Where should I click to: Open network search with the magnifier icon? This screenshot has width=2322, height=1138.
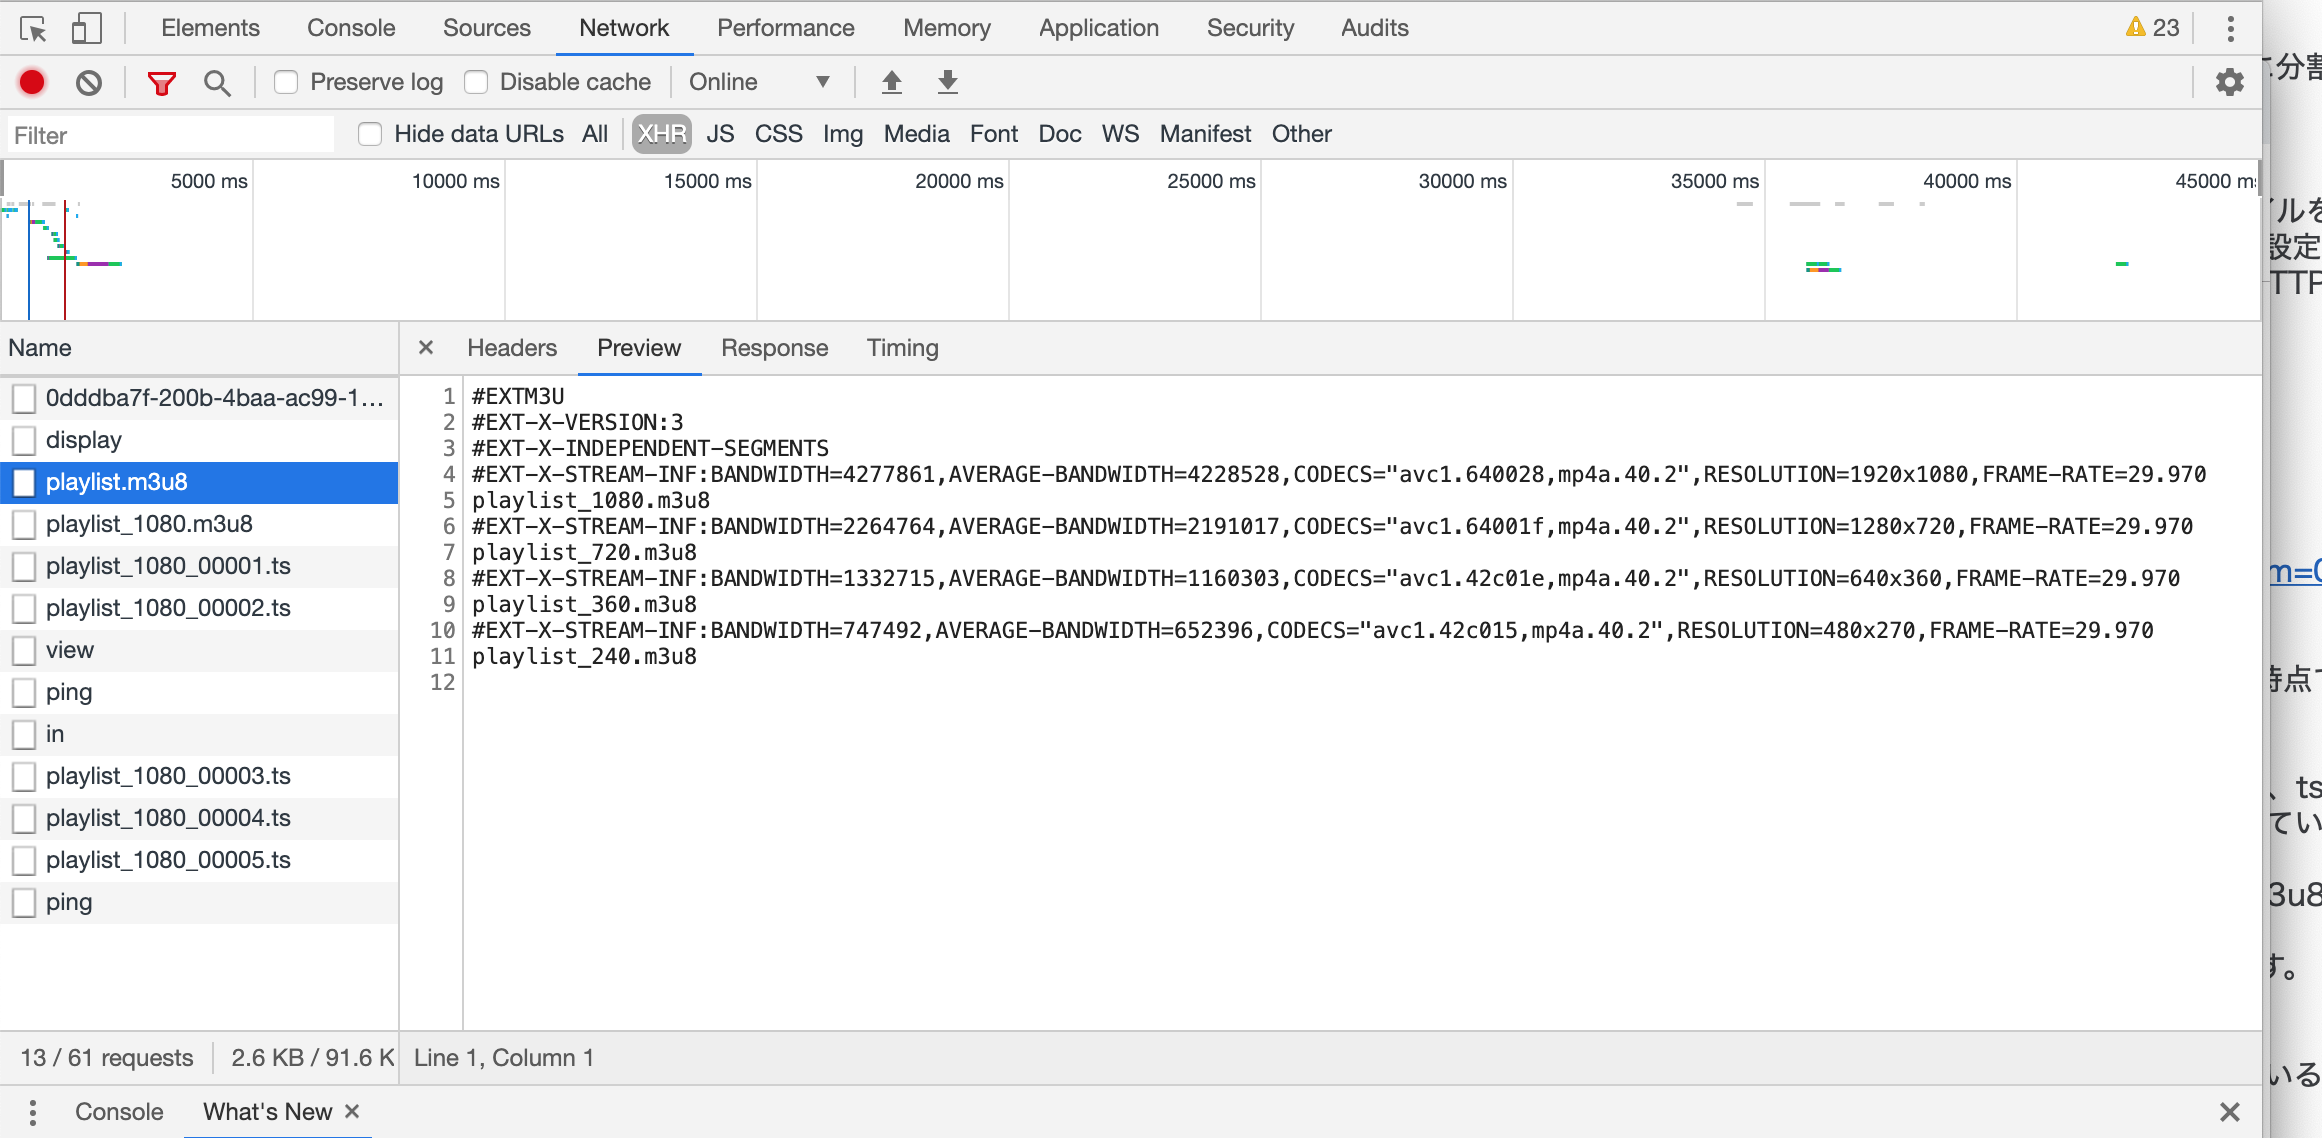click(x=216, y=82)
